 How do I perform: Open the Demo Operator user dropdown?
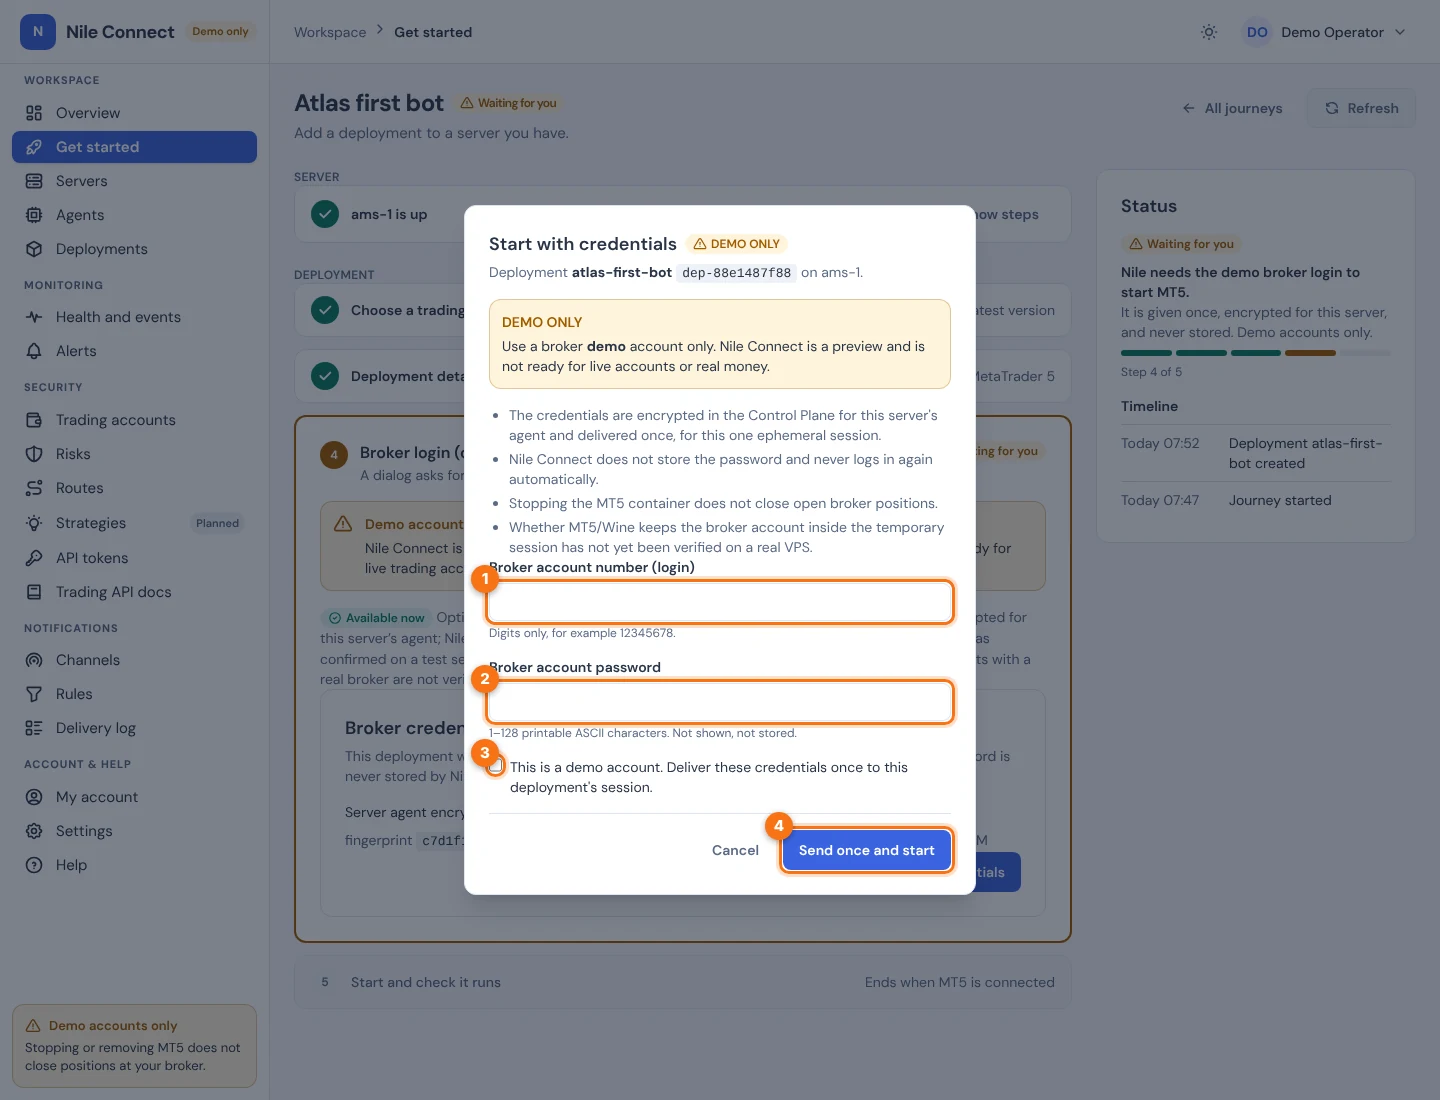[x=1324, y=32]
